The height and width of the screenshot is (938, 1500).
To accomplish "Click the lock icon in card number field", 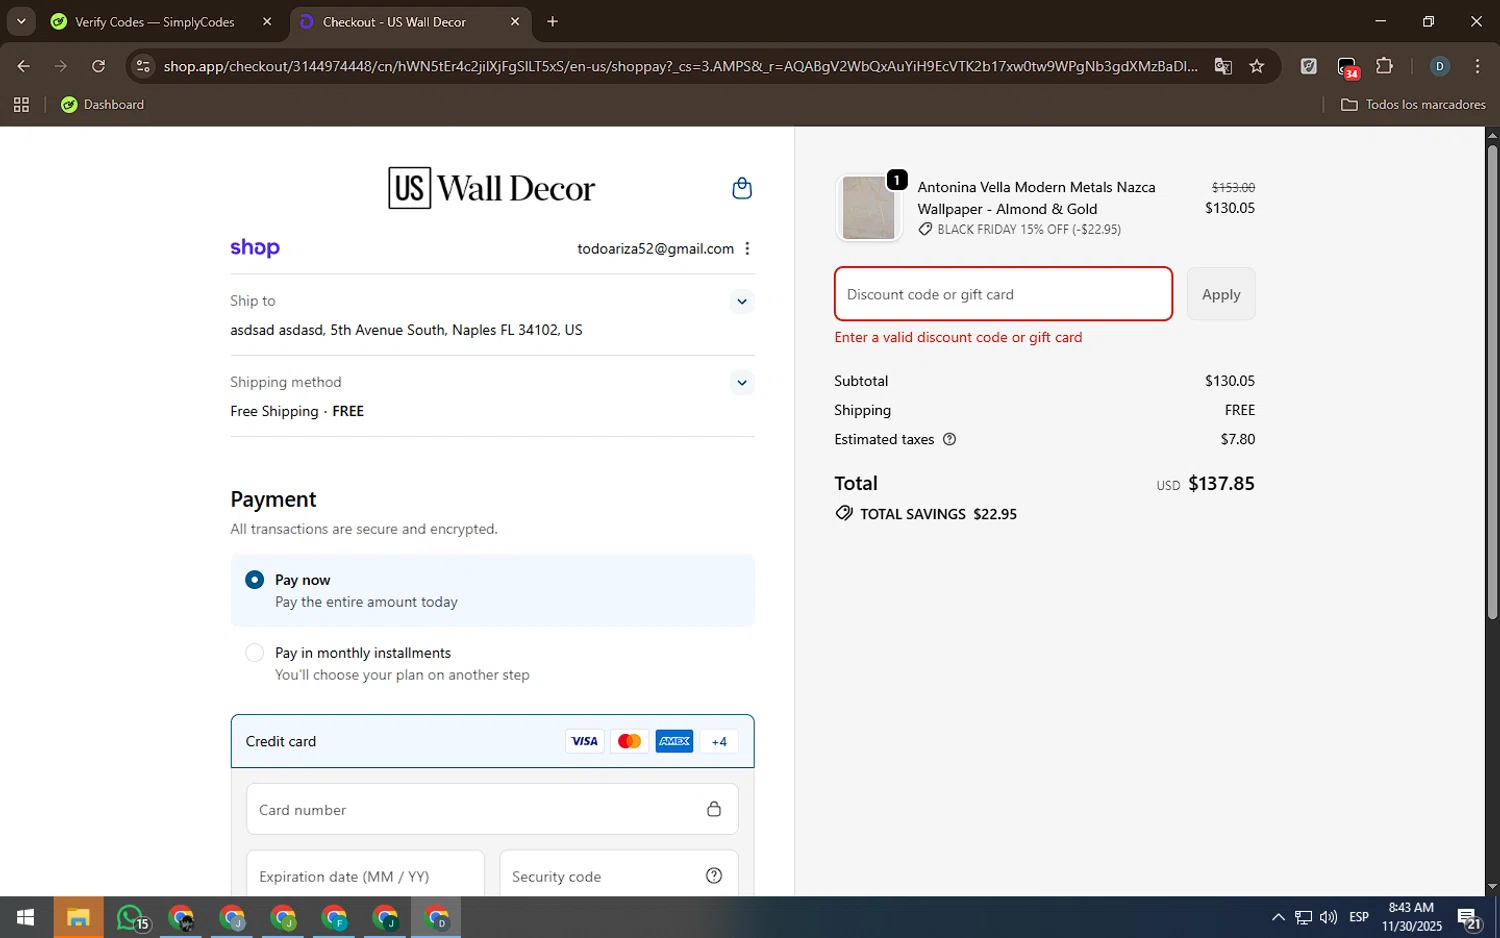I will [714, 808].
